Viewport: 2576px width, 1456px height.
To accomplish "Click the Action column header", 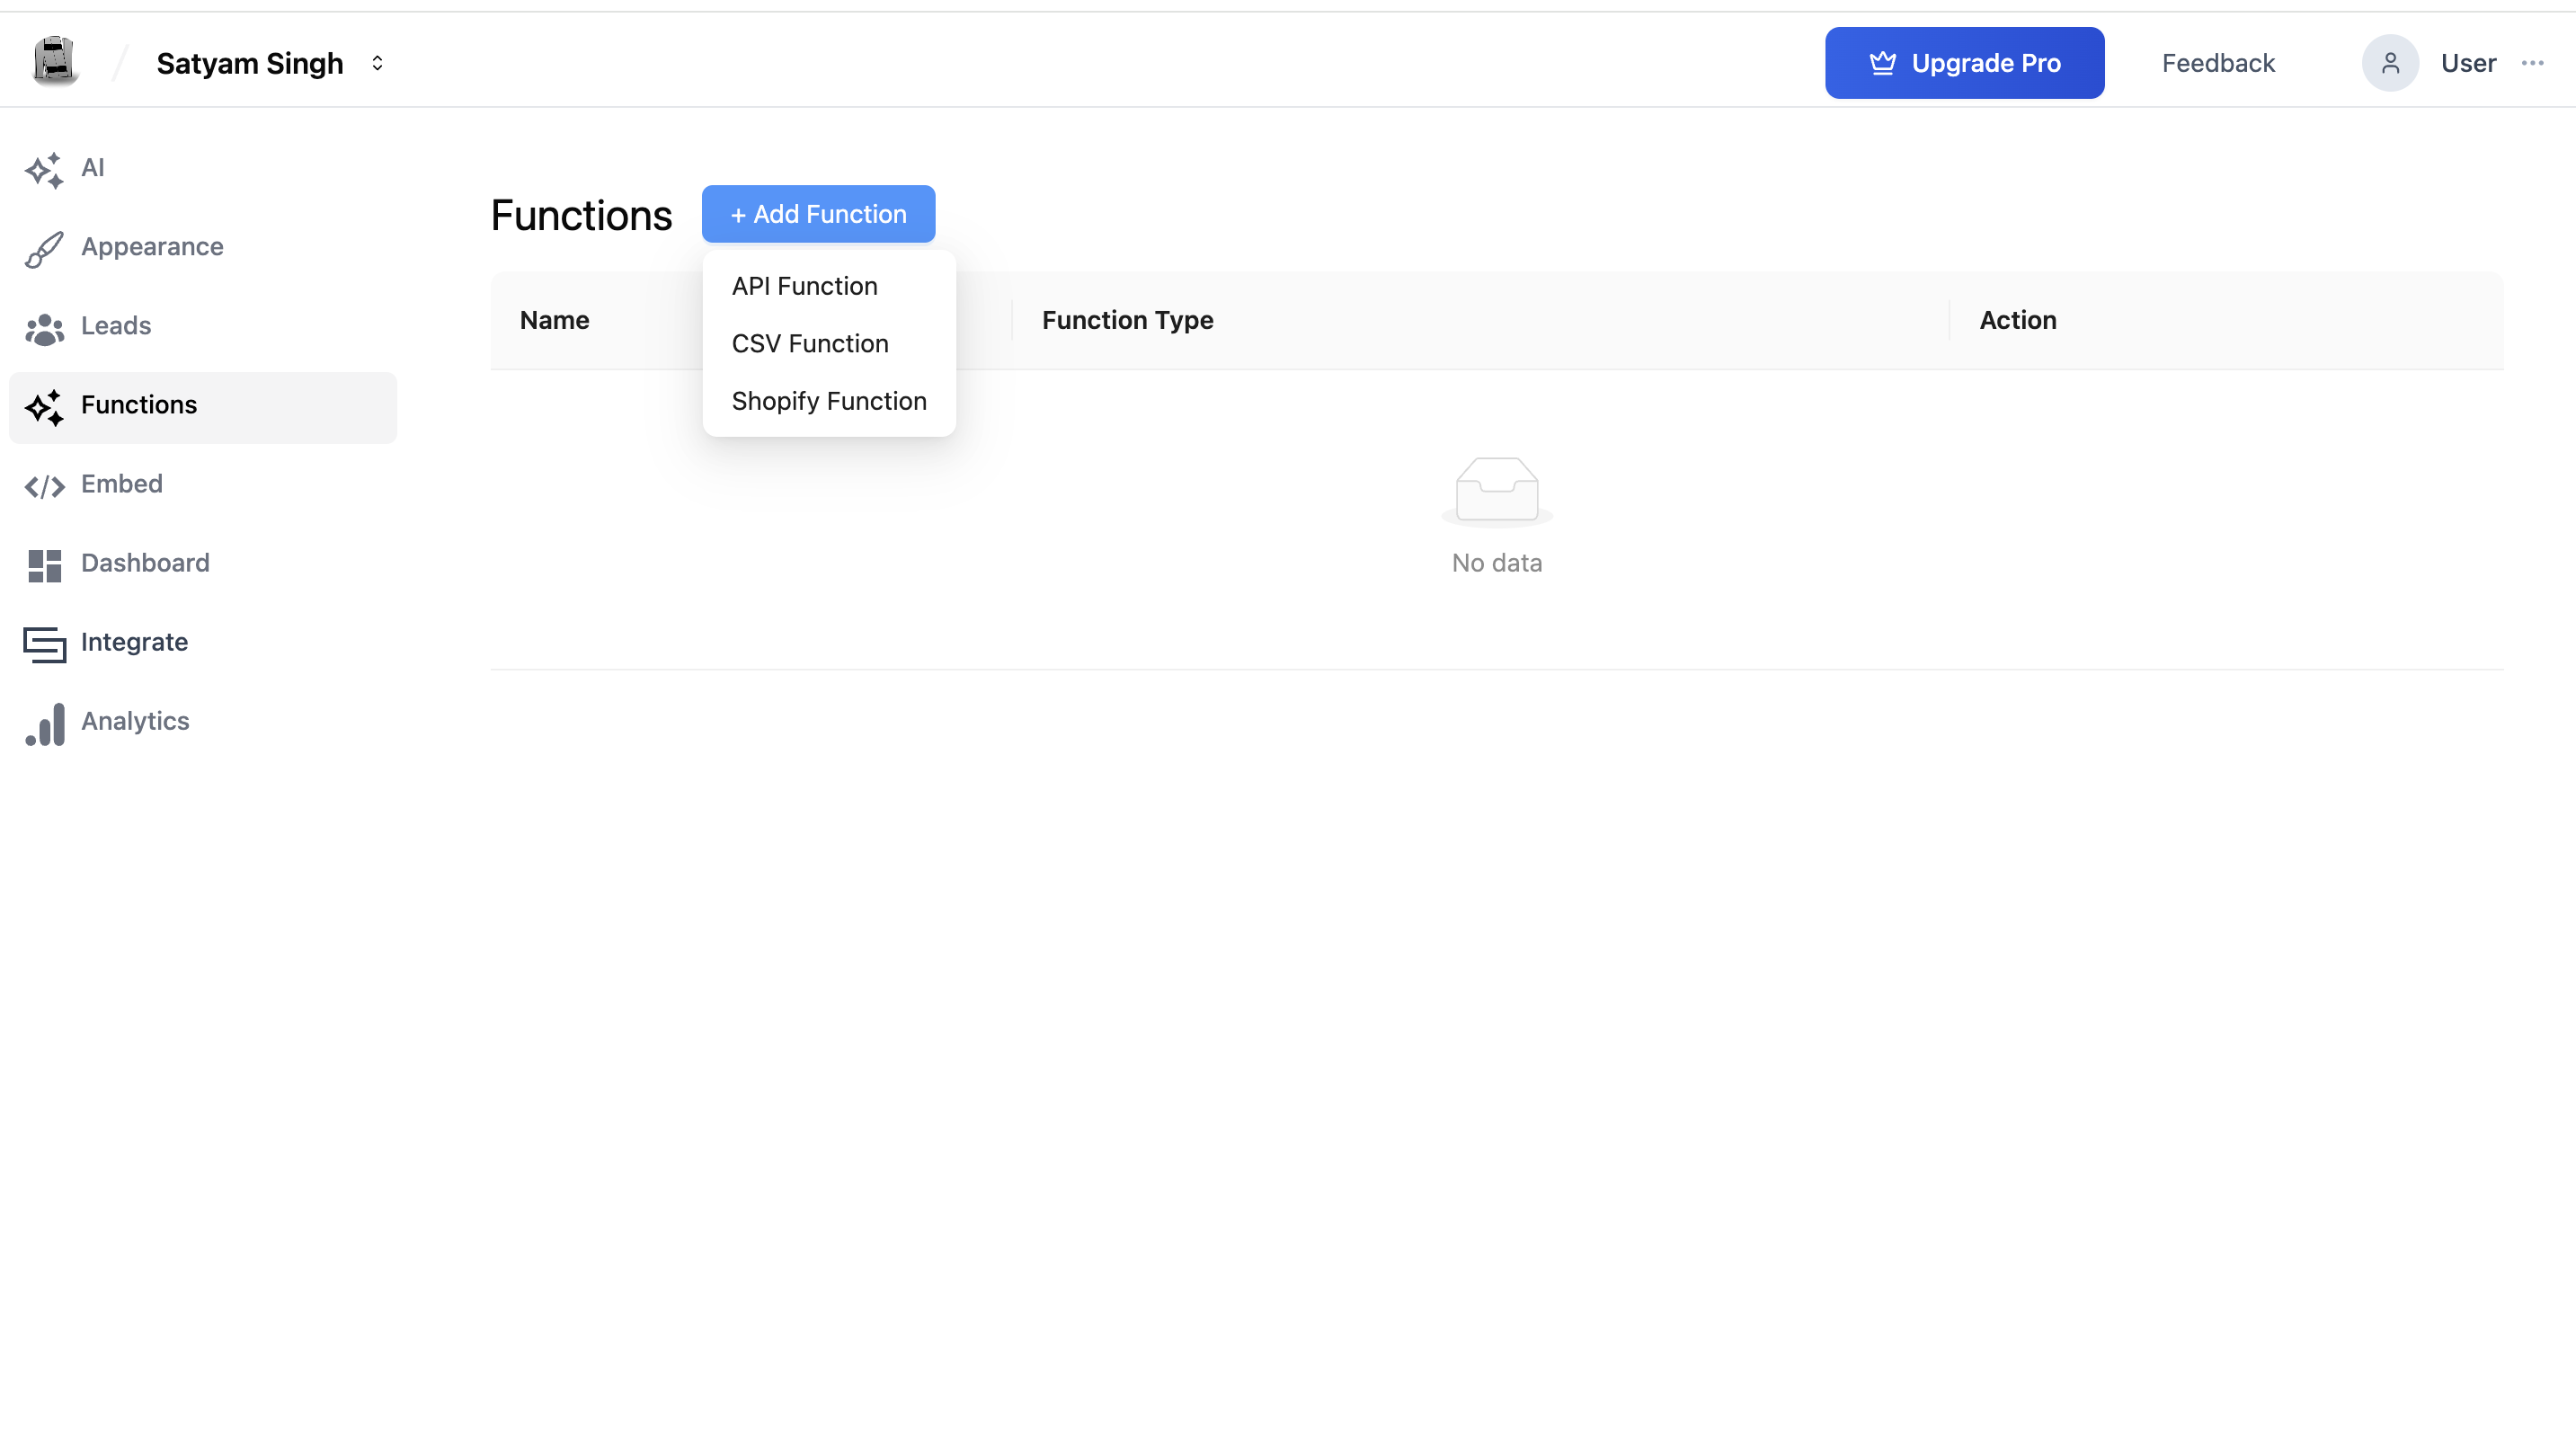I will point(2017,320).
